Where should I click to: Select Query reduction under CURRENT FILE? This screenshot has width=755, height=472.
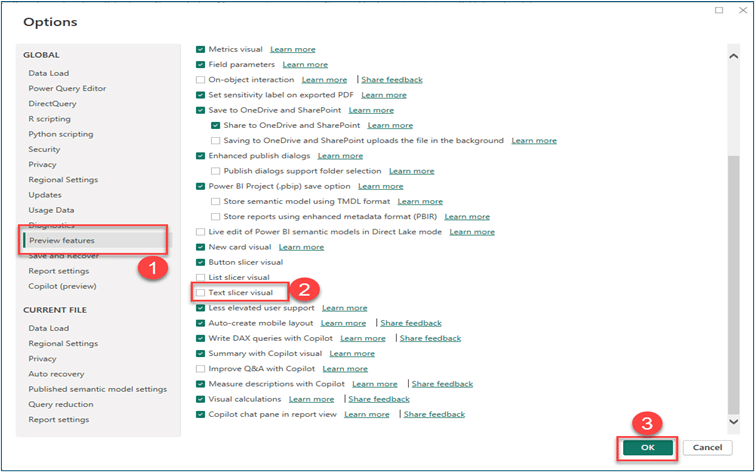pyautogui.click(x=60, y=404)
